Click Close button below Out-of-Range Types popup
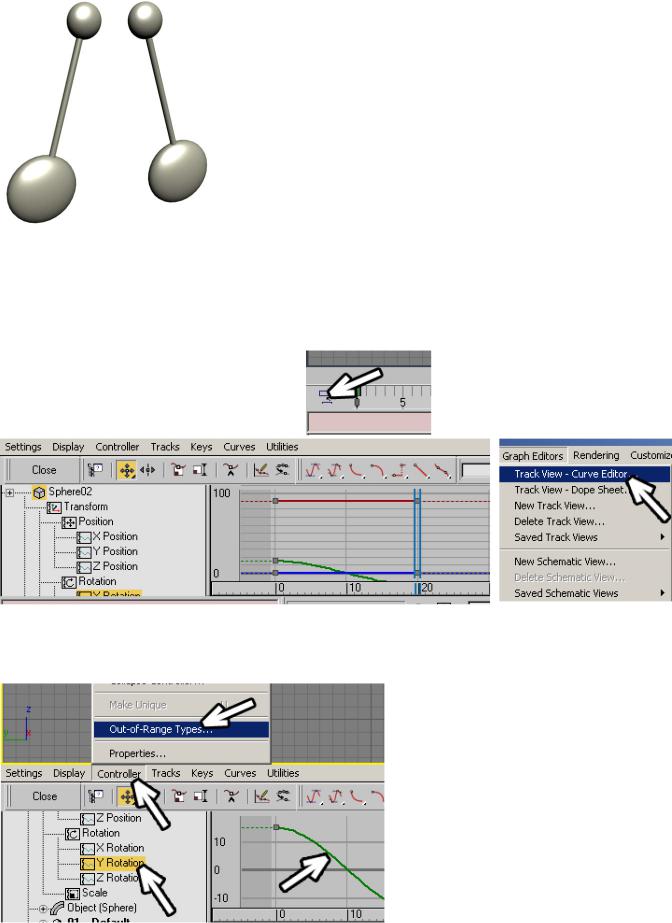672x923 pixels. [45, 796]
